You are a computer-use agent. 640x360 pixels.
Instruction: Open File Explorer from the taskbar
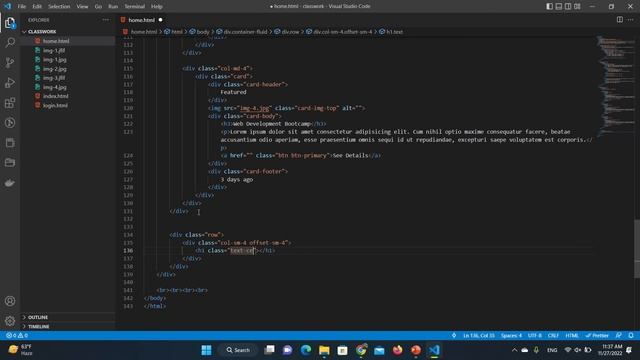324,350
